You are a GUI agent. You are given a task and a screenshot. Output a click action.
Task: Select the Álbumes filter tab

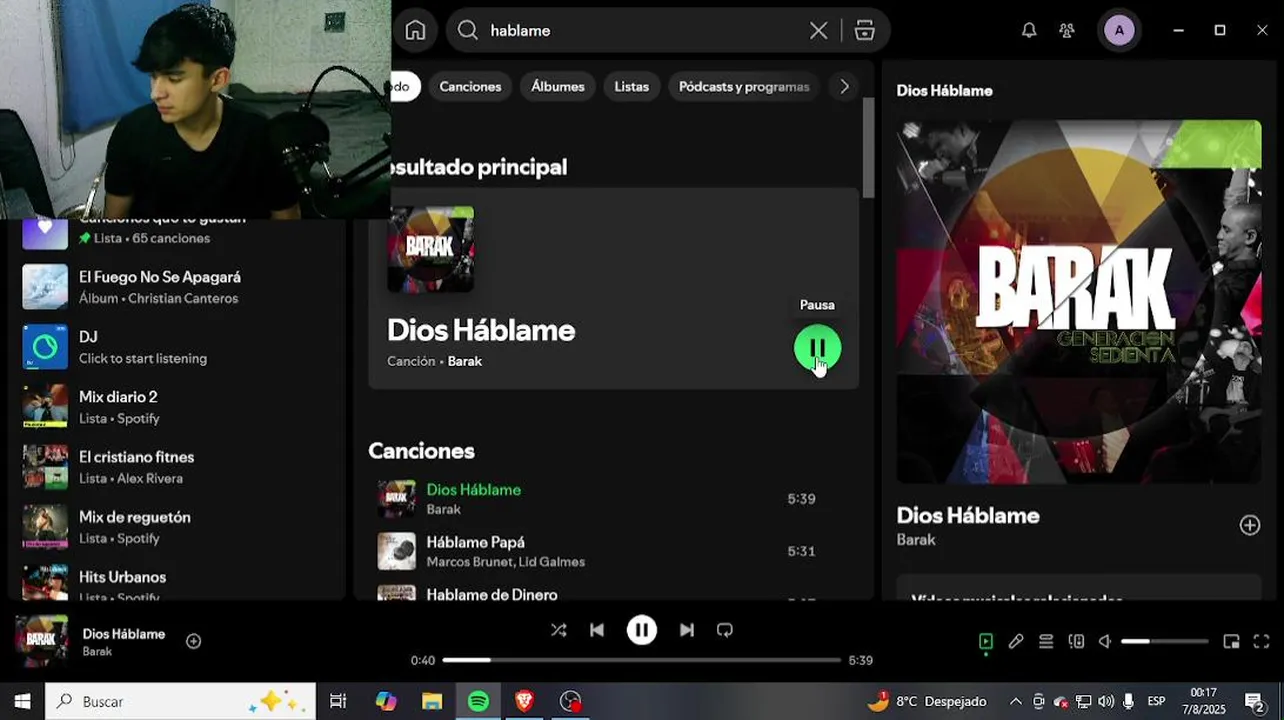coord(558,86)
